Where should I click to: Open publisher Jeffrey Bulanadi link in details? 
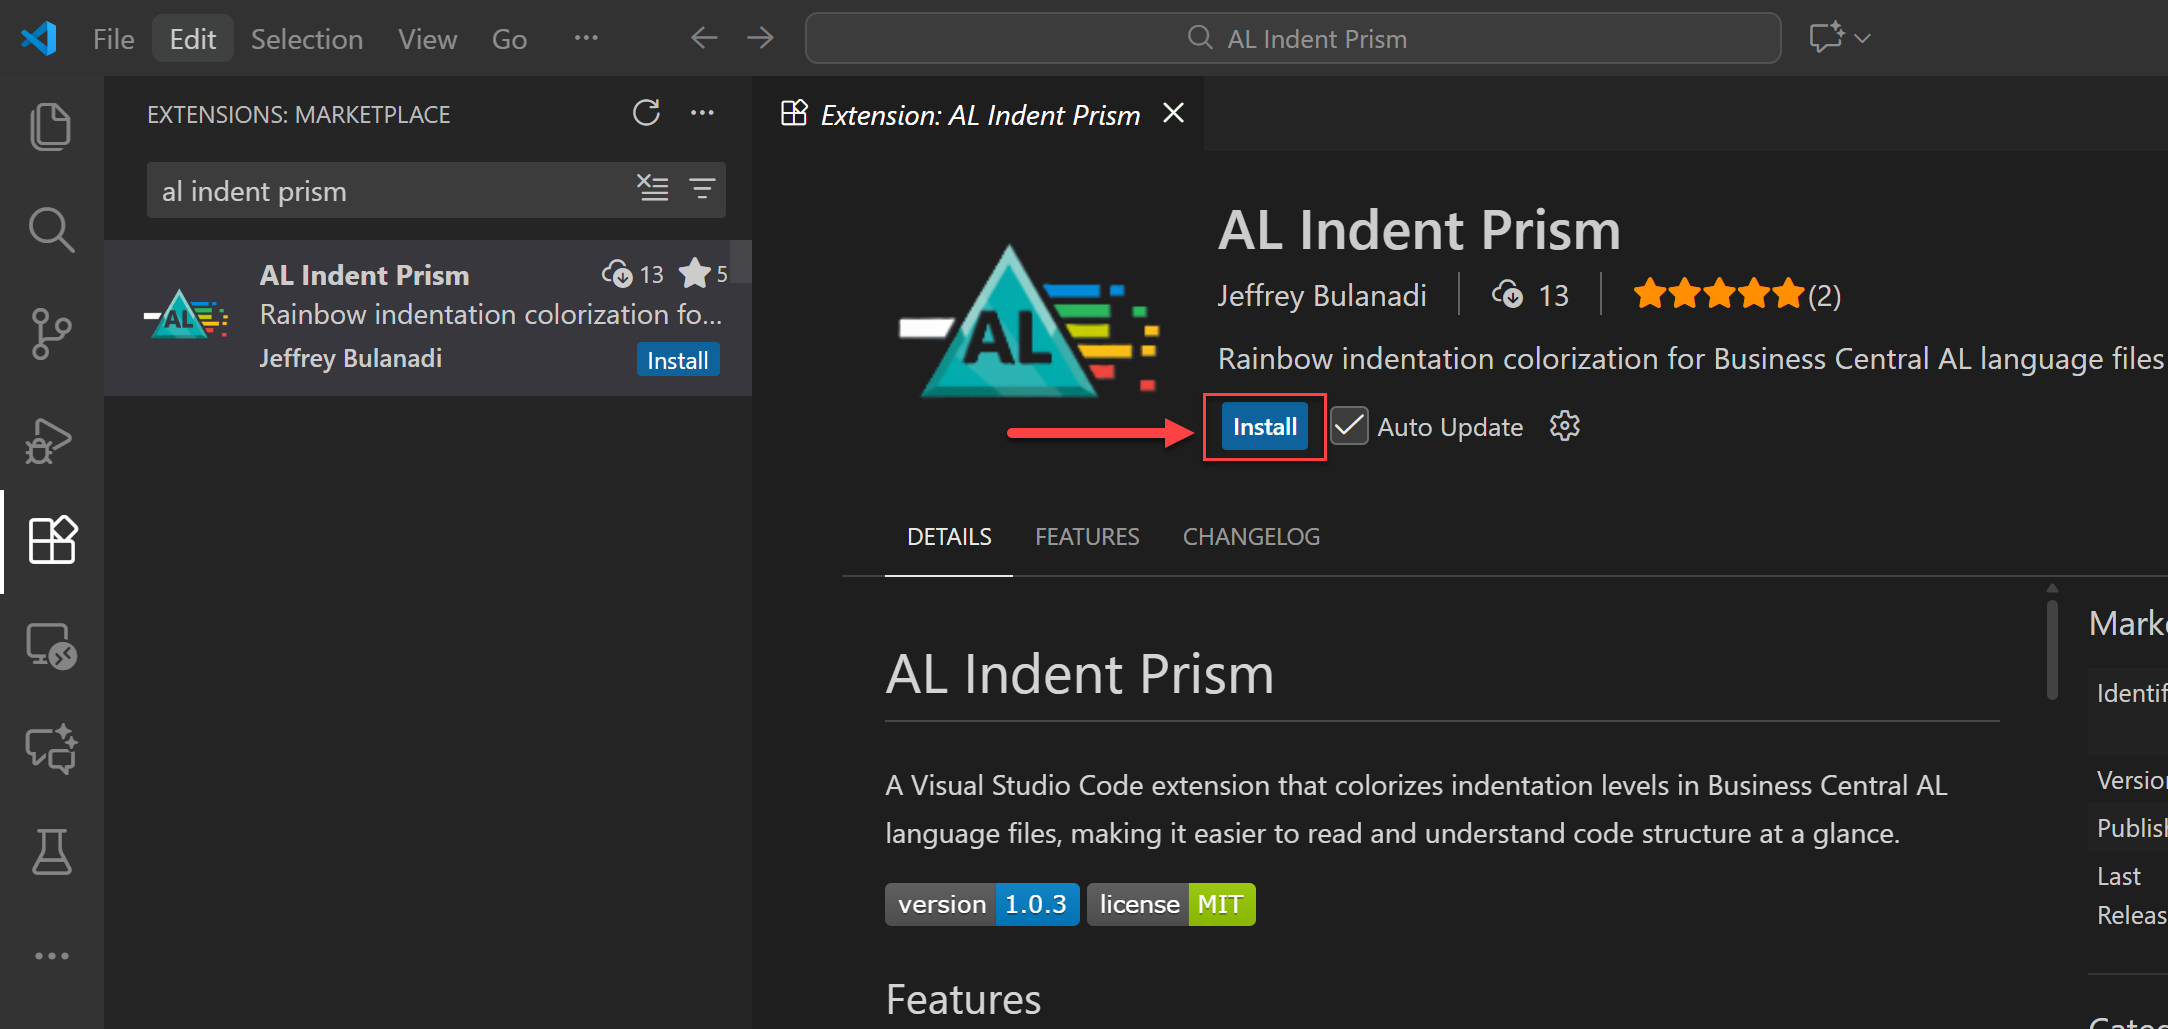pyautogui.click(x=1322, y=295)
